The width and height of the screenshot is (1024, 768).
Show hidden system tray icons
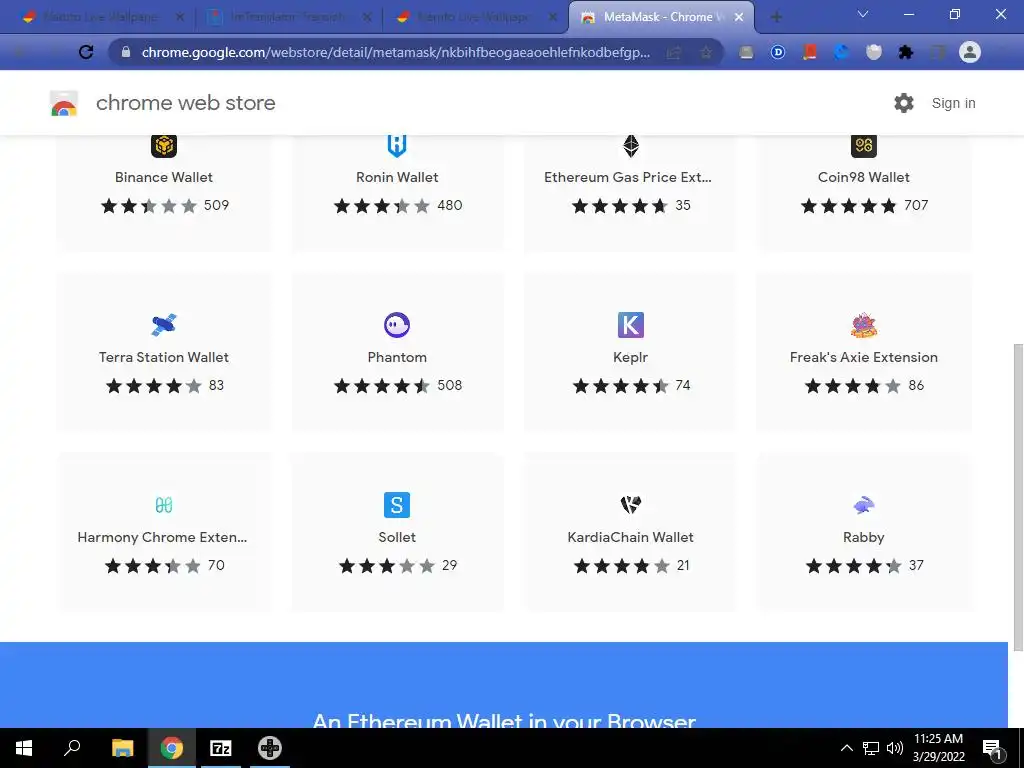point(846,748)
